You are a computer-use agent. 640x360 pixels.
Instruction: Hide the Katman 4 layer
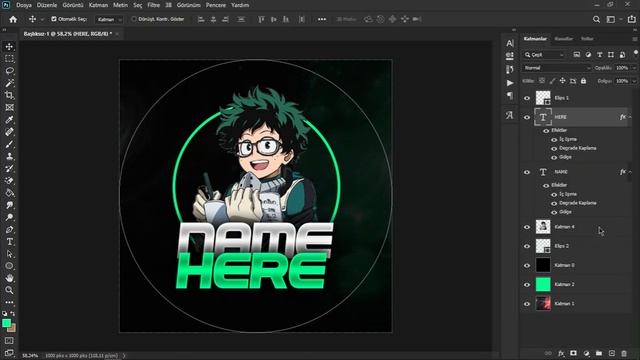coord(527,227)
